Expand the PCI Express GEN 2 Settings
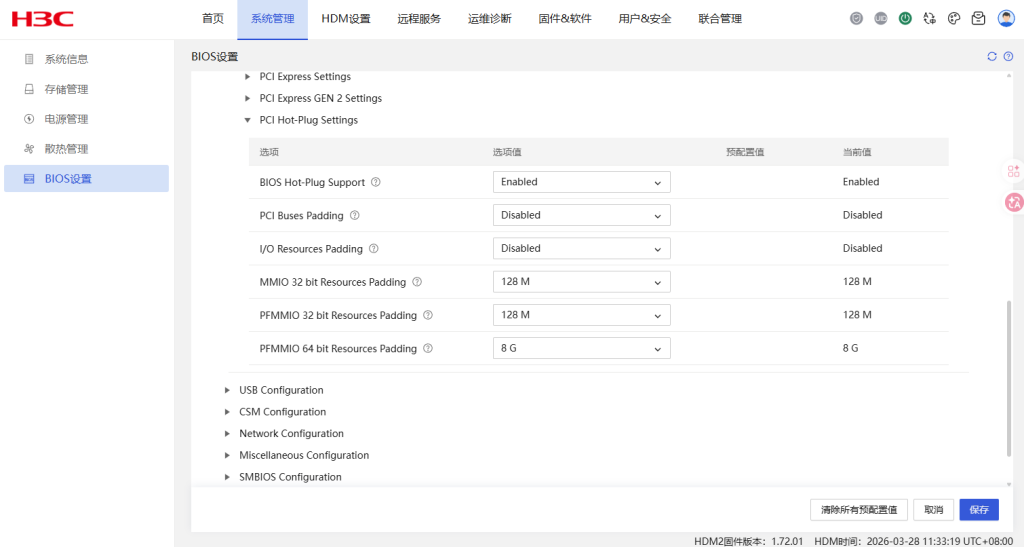 coord(248,98)
